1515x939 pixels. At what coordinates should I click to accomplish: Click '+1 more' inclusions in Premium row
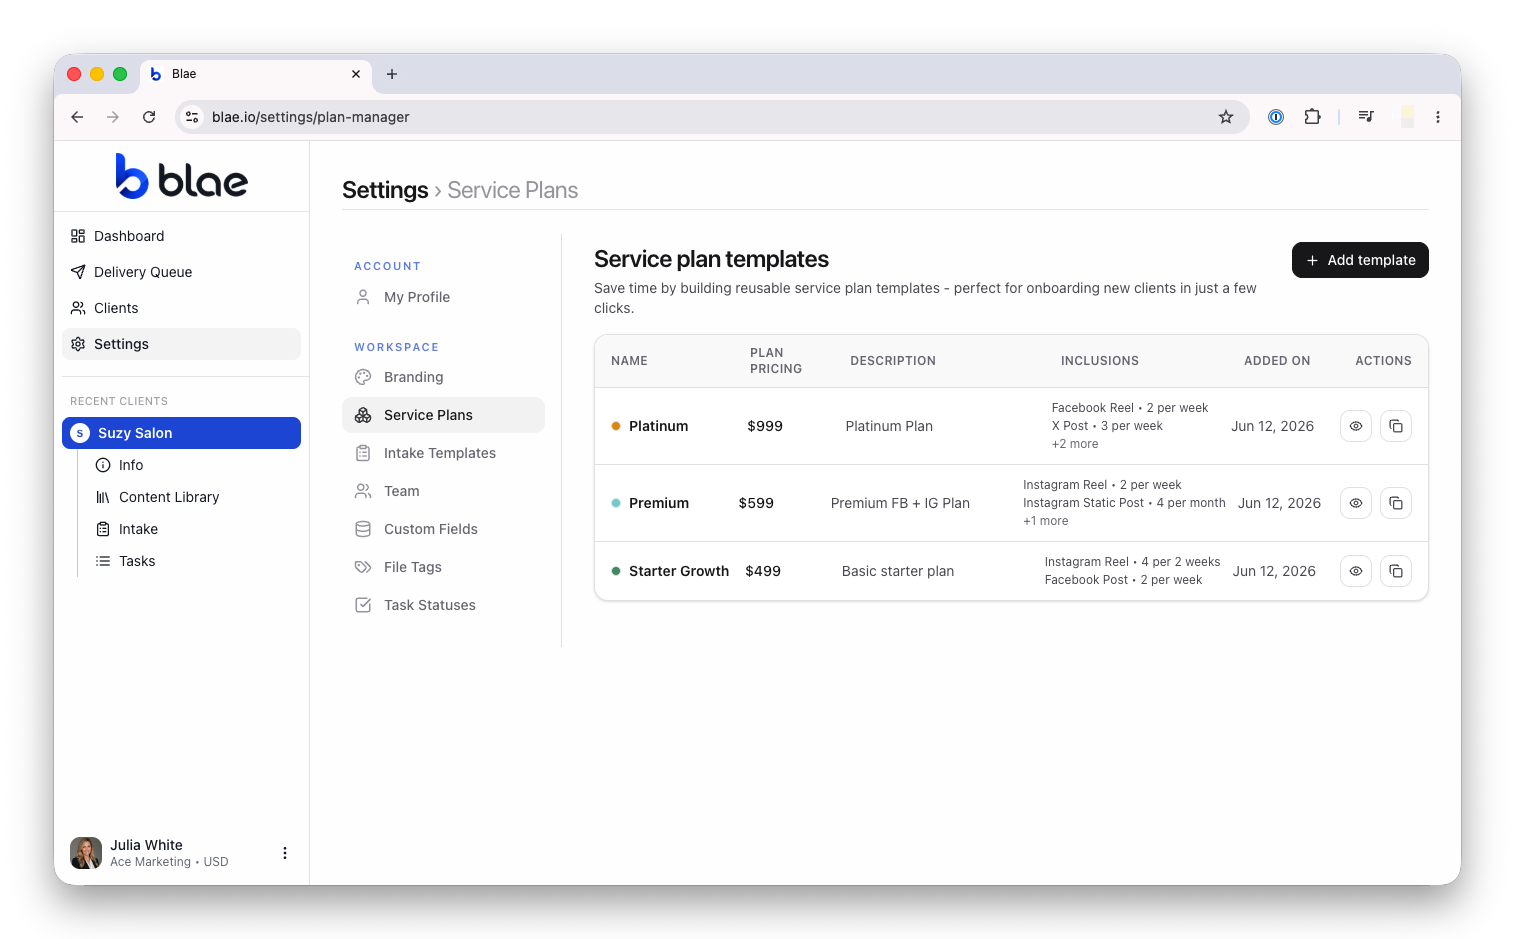click(1046, 521)
